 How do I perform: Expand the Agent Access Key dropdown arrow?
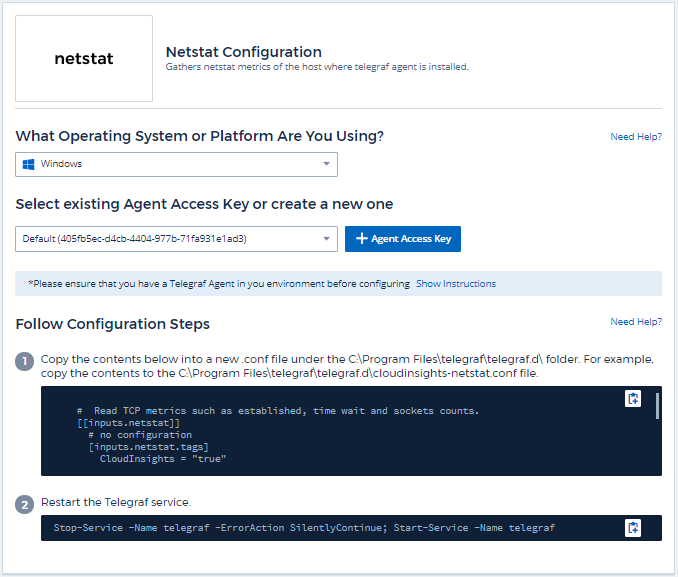326,239
